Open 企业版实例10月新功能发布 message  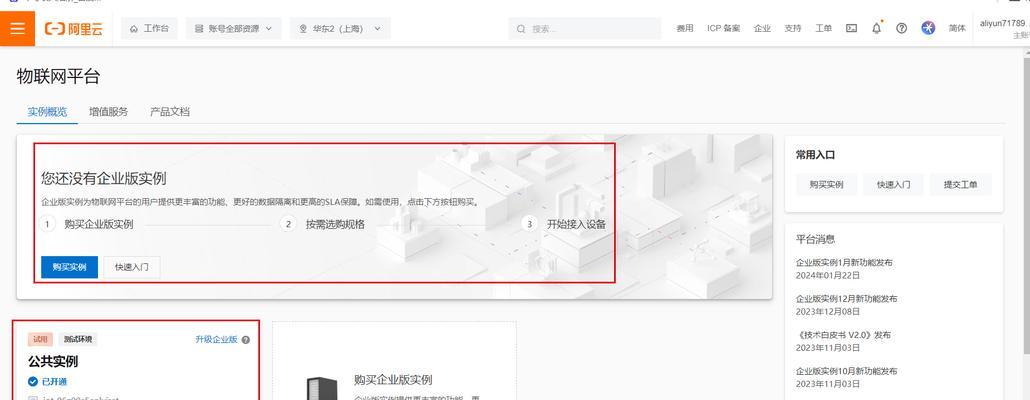(x=847, y=371)
